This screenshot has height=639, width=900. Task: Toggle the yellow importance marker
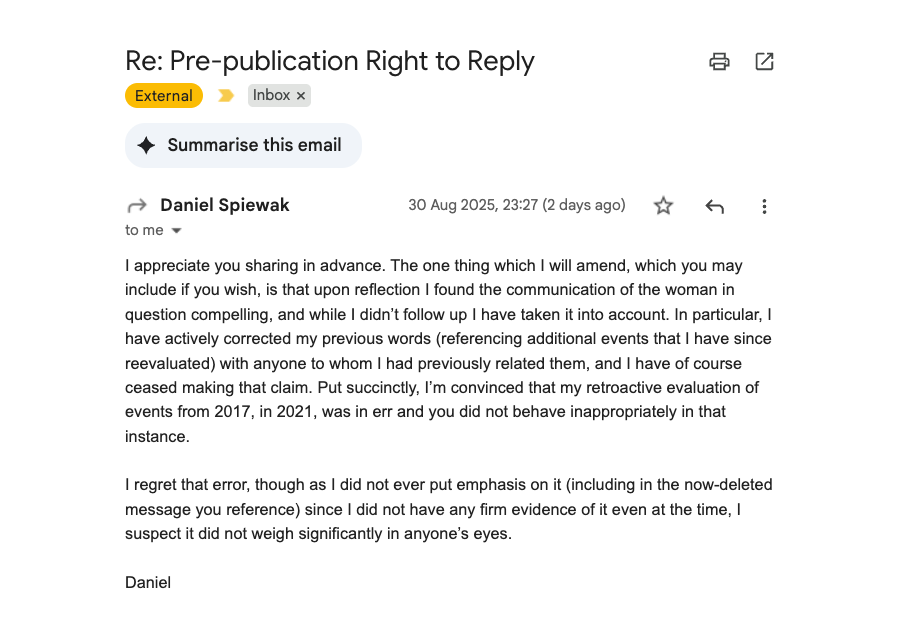coord(226,96)
